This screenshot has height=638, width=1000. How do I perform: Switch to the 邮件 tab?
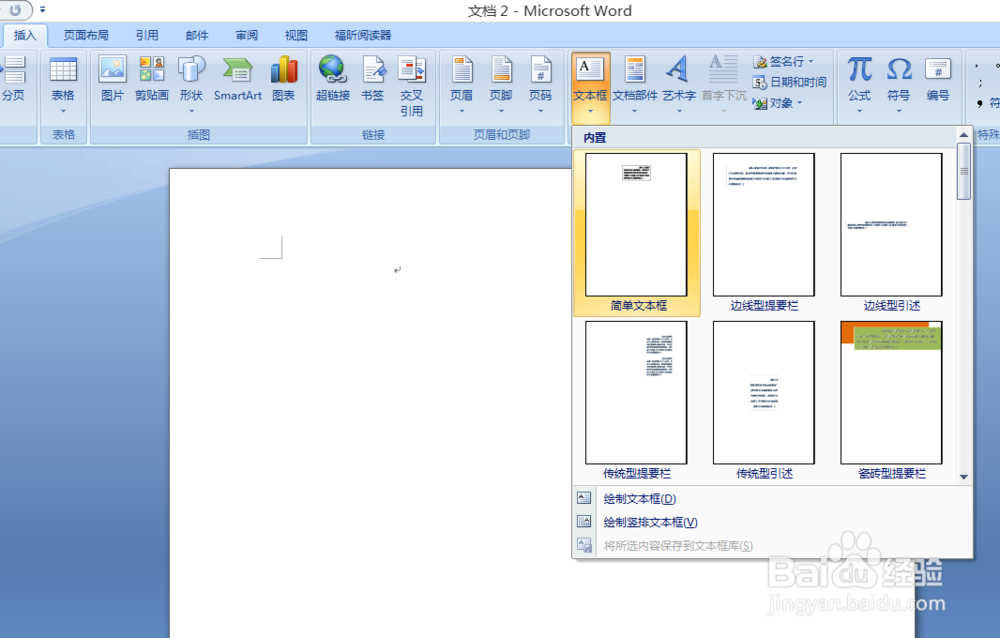coord(196,35)
